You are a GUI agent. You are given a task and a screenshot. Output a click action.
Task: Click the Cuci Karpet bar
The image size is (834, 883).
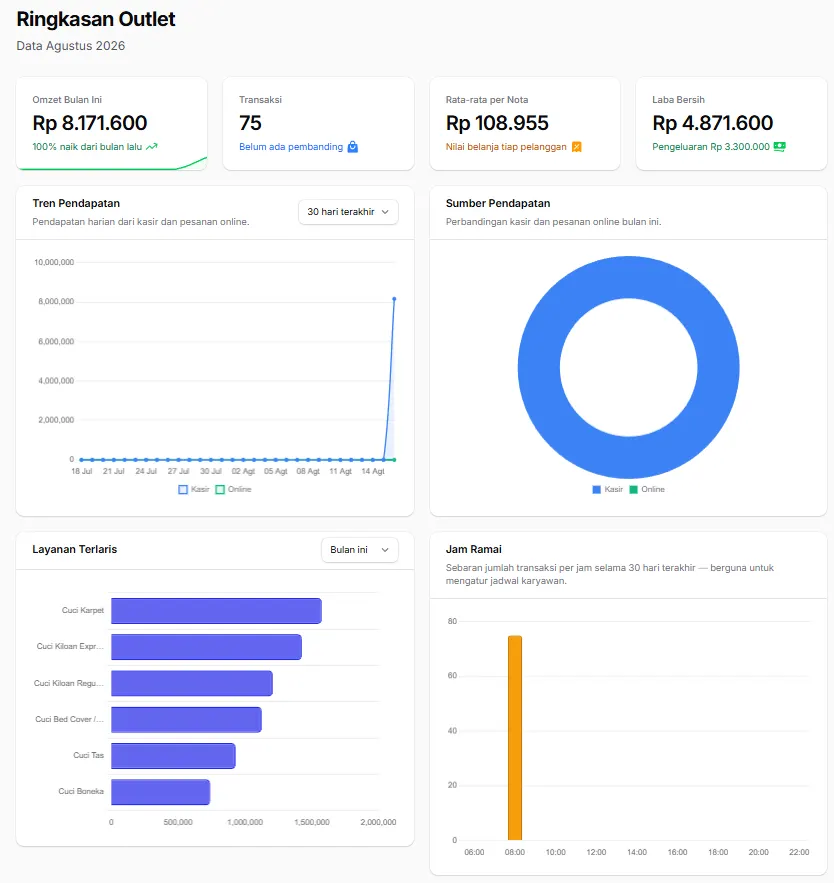click(216, 611)
